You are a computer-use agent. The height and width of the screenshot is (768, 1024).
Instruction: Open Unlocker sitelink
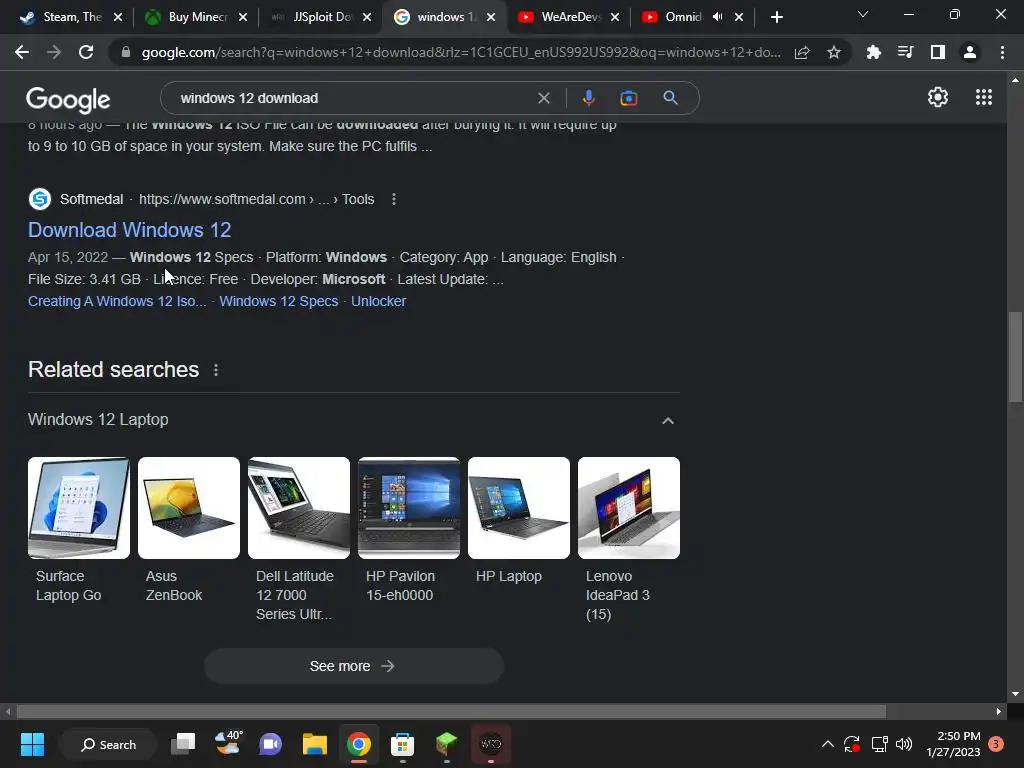point(379,301)
